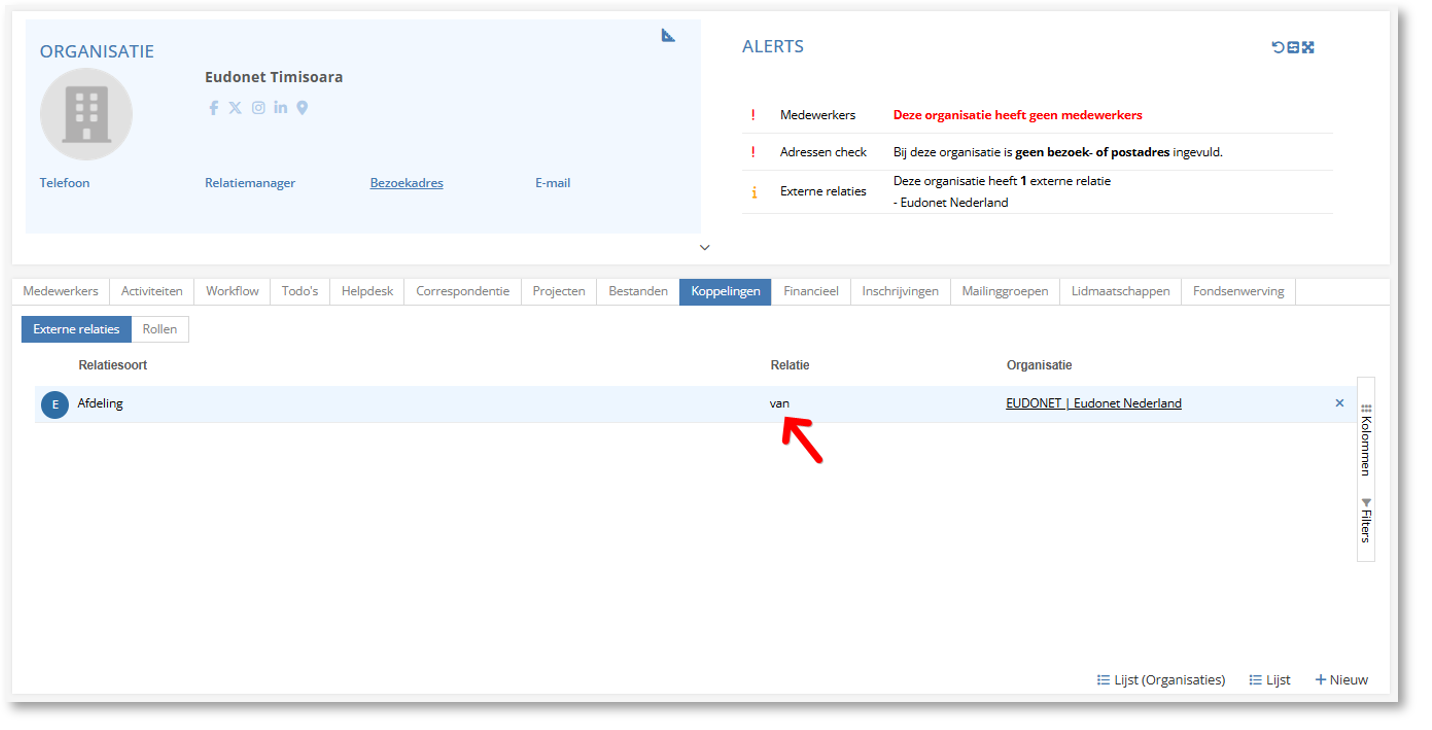This screenshot has width=1432, height=730.
Task: Switch to the Rollen sub-tab
Action: [160, 329]
